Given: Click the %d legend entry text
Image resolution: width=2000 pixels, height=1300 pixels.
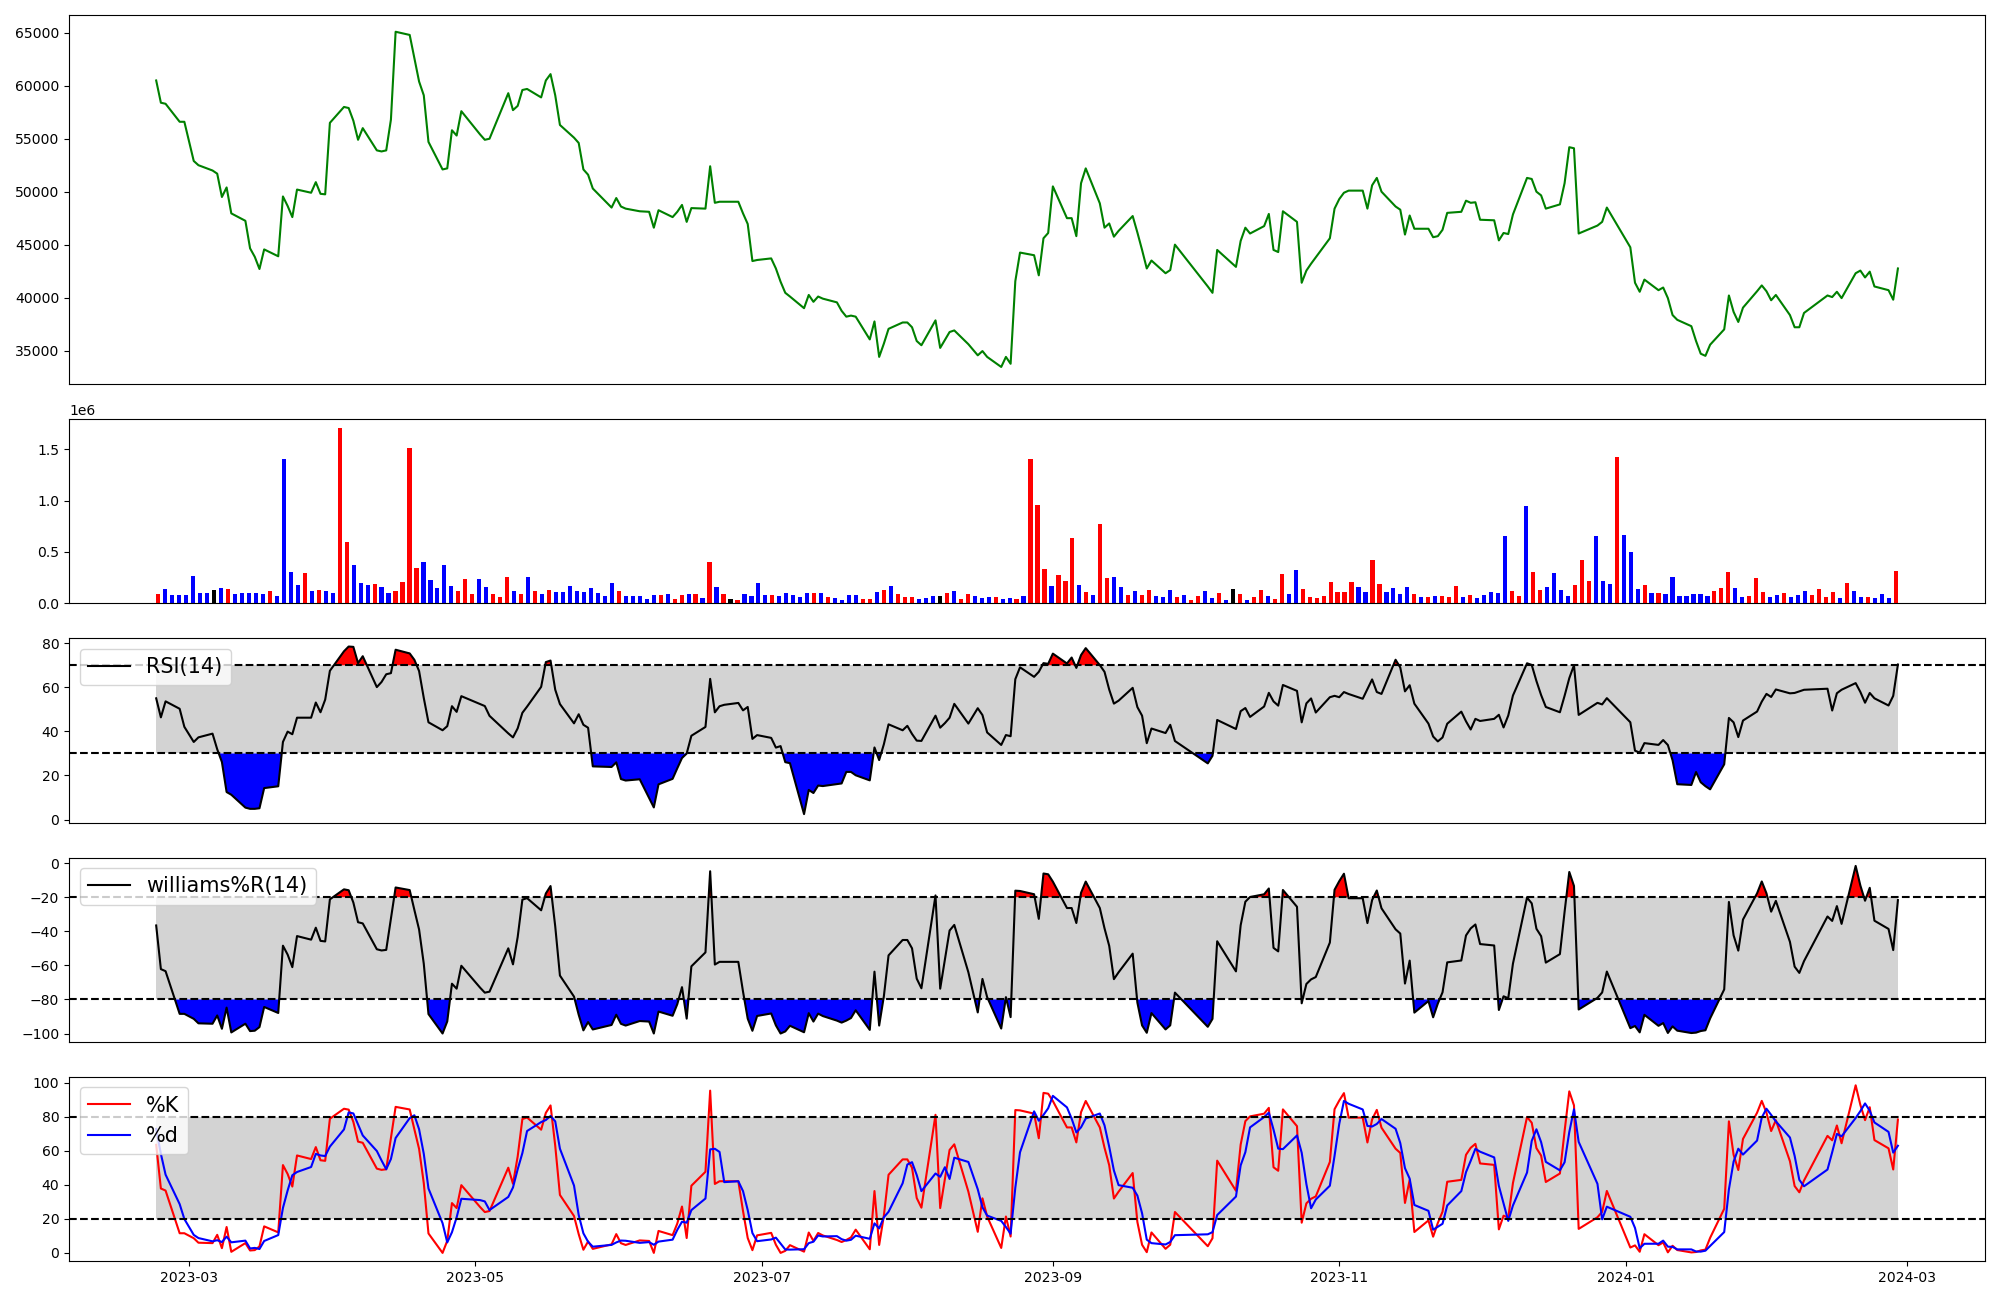Looking at the screenshot, I should click(x=162, y=1135).
